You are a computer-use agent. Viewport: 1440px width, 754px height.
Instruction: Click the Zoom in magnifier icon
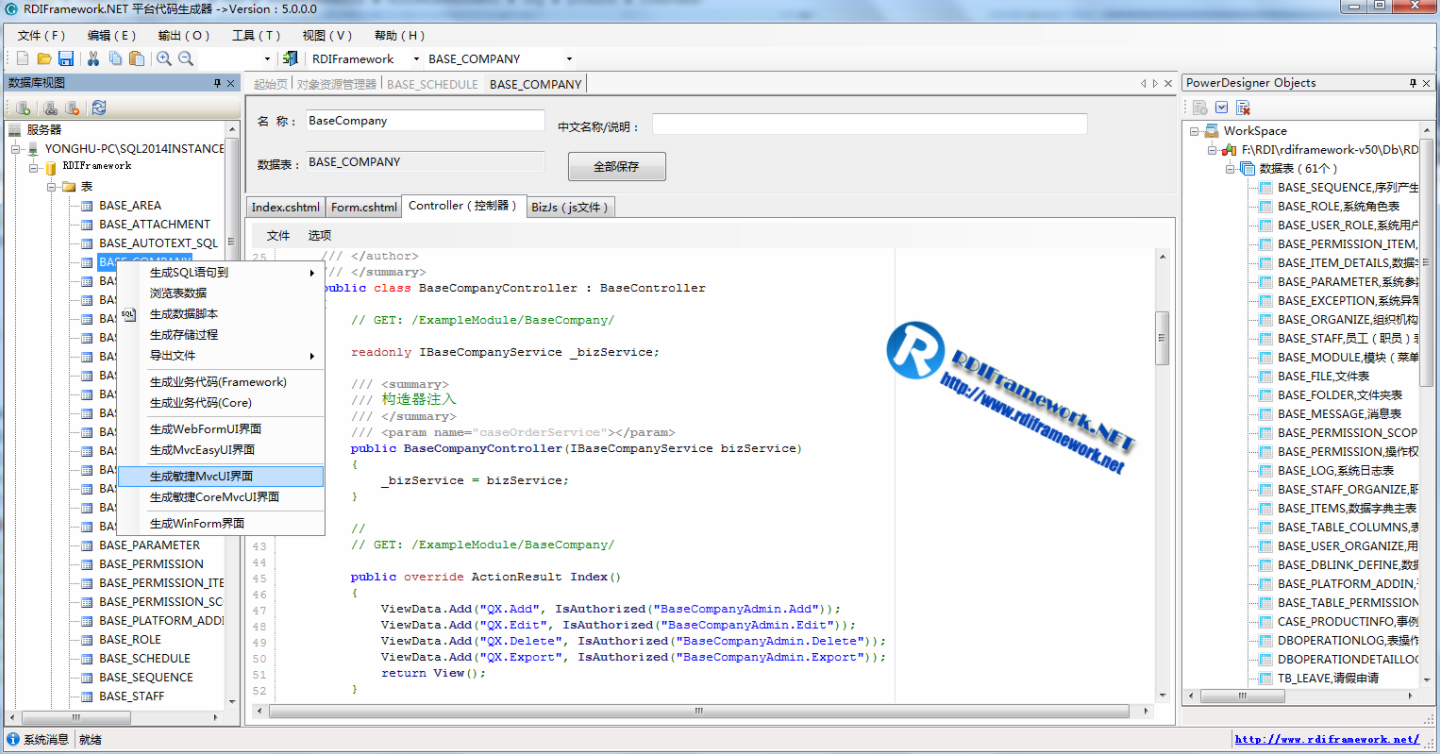tap(164, 59)
